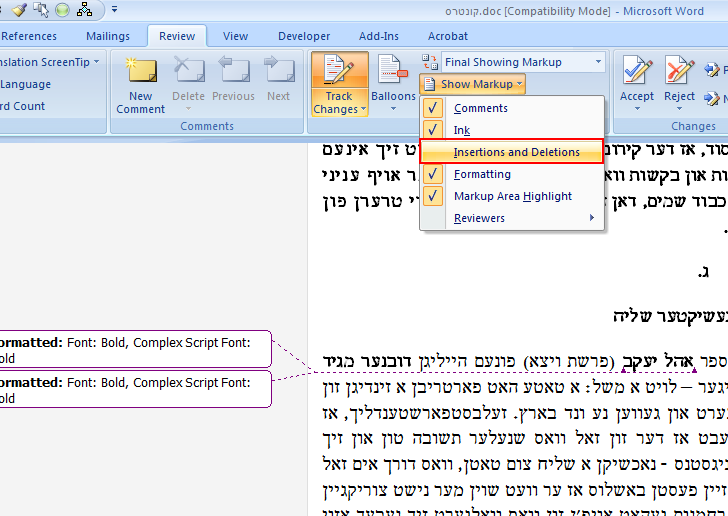Uncheck Formatting in Show Markup menu
Screen dimensions: 728x516
click(x=512, y=174)
